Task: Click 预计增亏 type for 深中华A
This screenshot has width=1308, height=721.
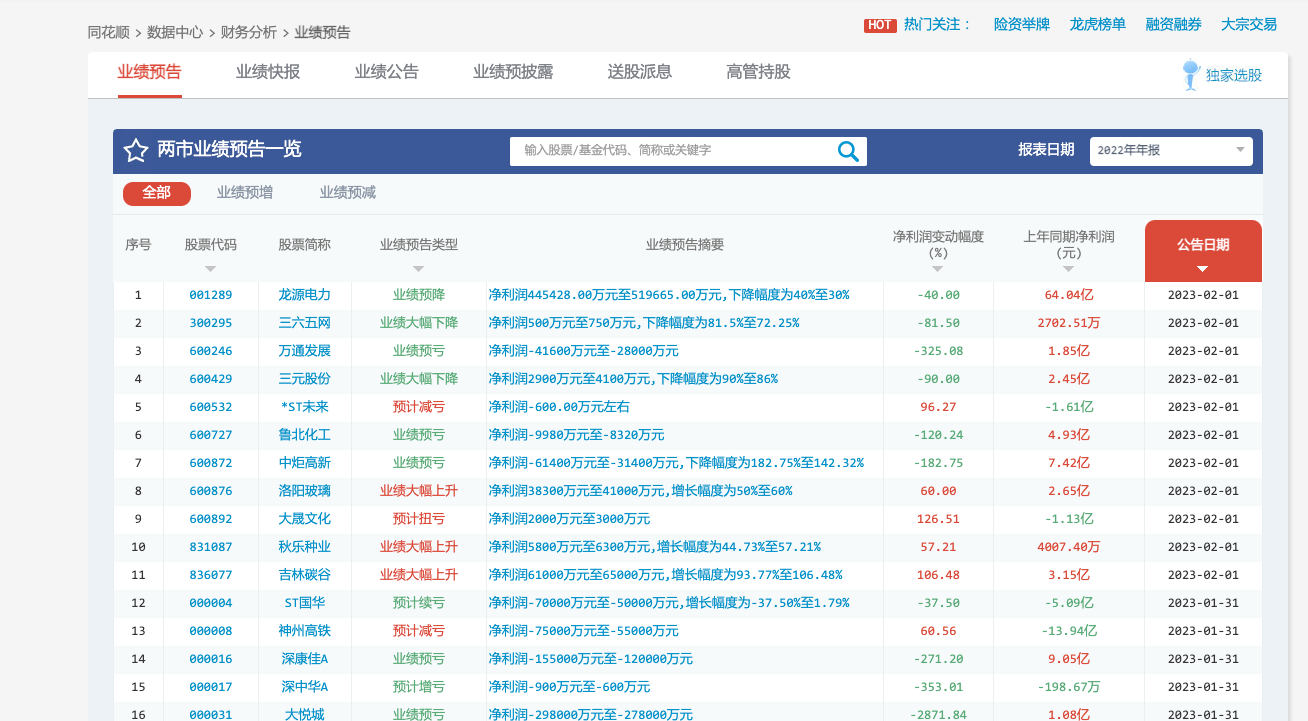Action: (x=419, y=687)
